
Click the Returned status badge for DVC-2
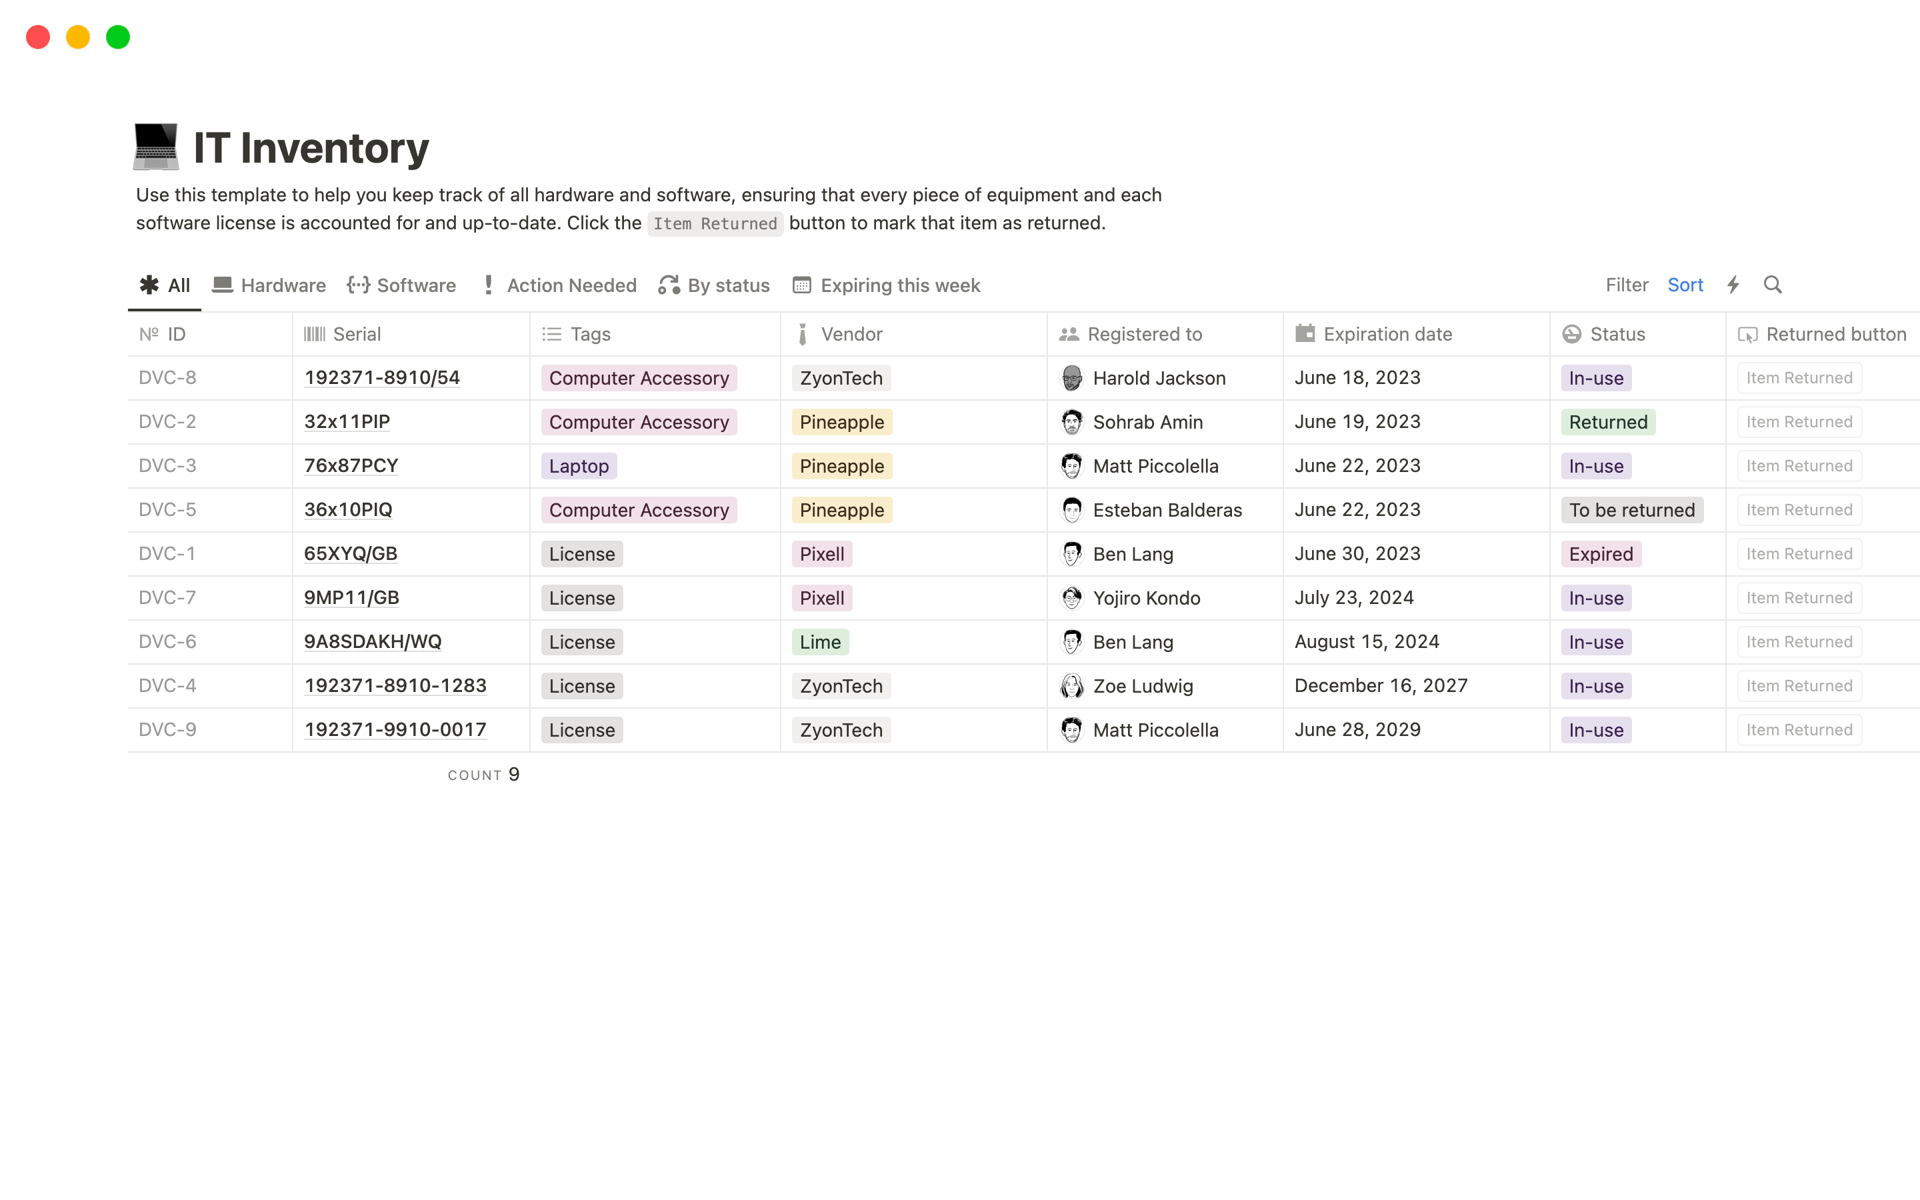pos(1606,422)
